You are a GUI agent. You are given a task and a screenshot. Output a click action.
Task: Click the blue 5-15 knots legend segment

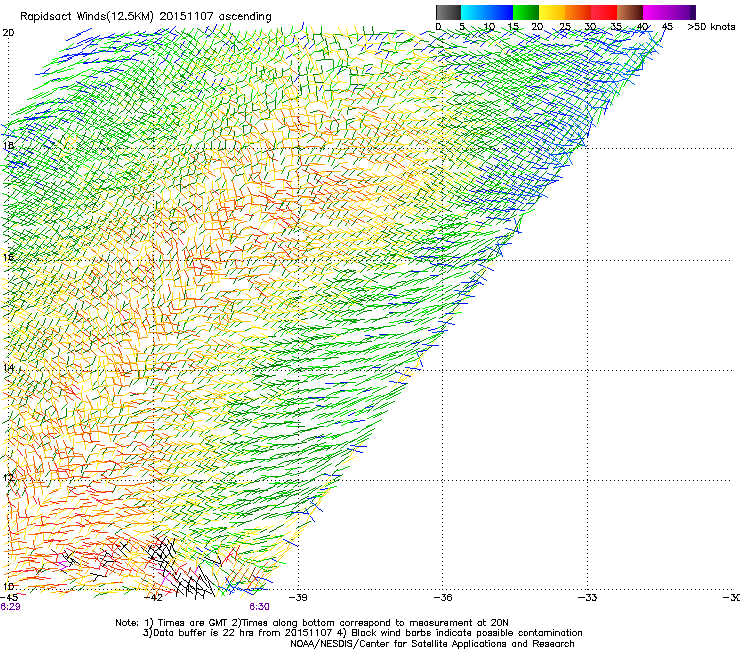tap(487, 12)
